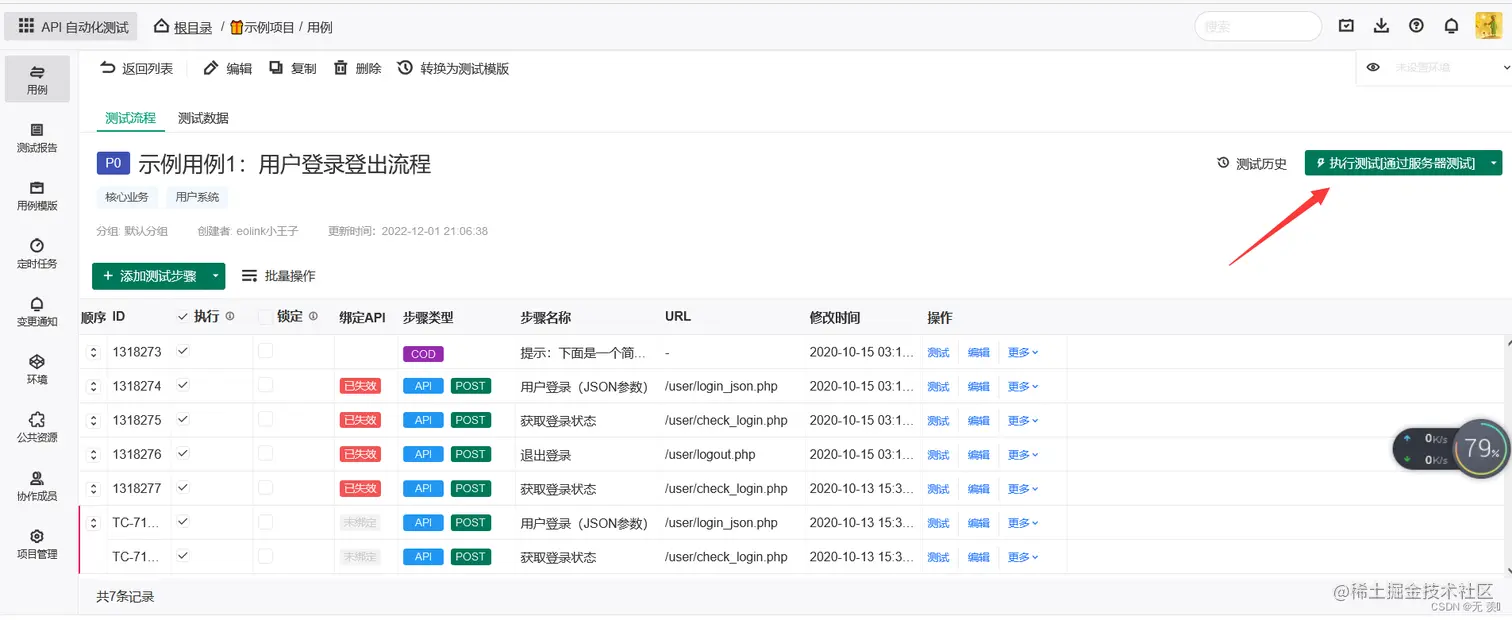1512x620 pixels.
Task: Toggle 执行 checkbox for row 1318273
Action: coord(182,352)
